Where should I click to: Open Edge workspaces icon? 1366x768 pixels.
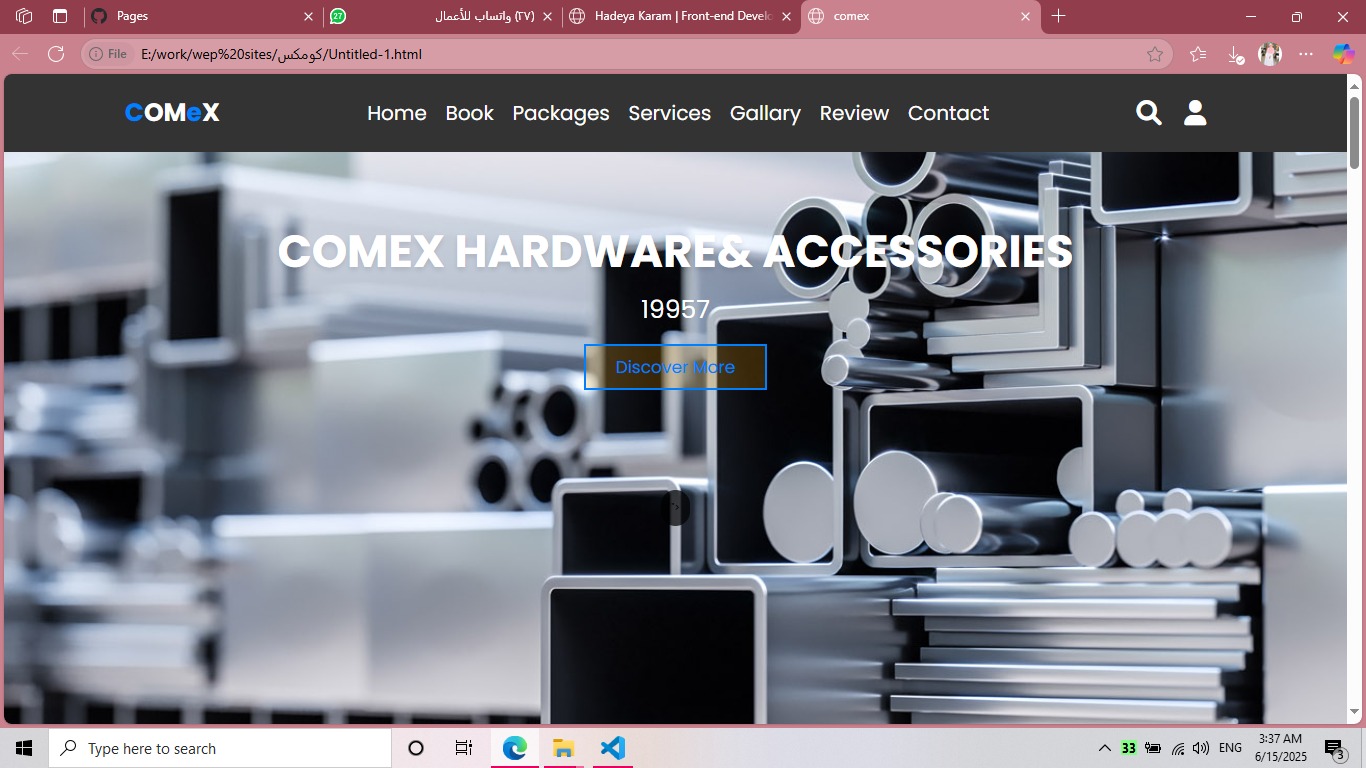[24, 16]
